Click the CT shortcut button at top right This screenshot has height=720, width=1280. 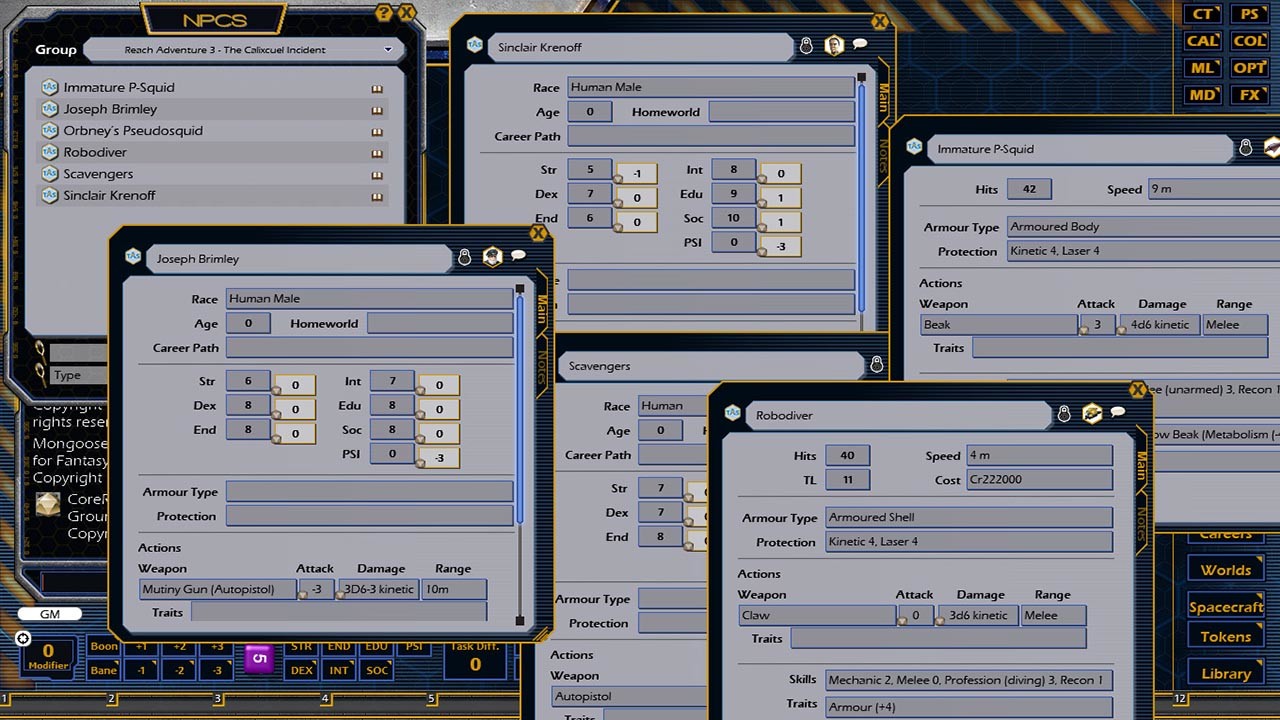1201,14
